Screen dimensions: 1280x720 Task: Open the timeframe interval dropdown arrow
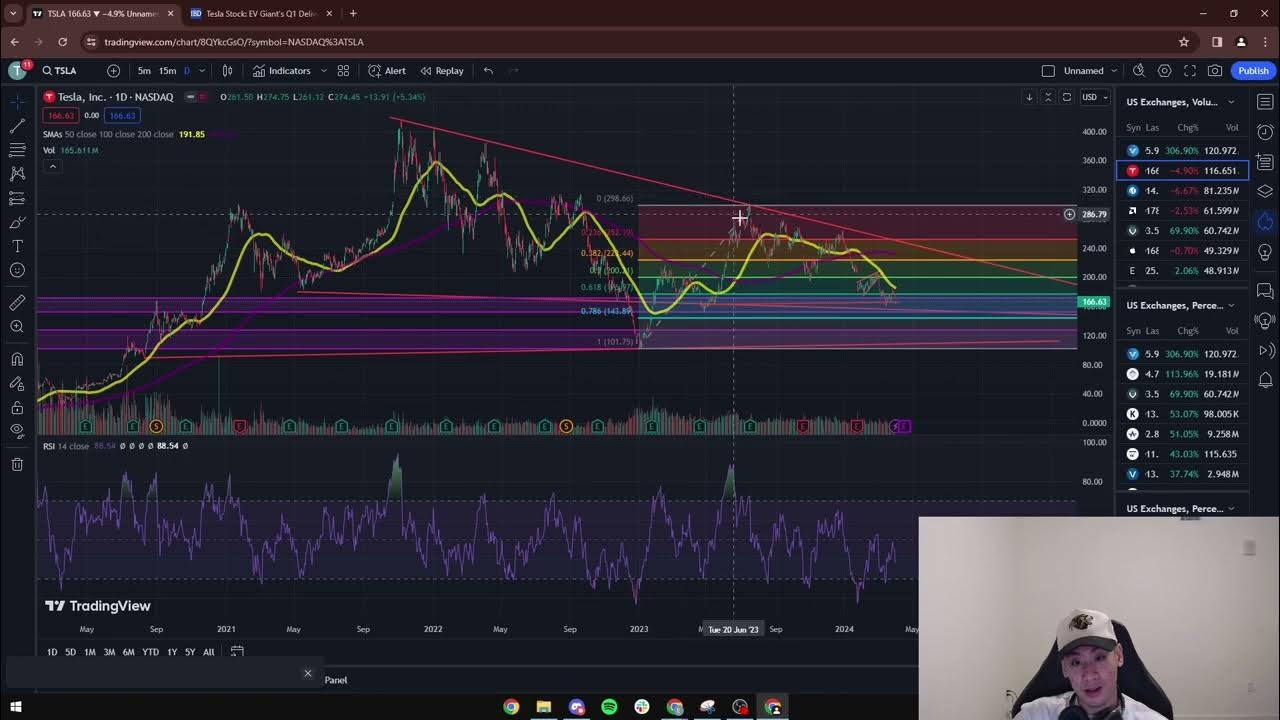pyautogui.click(x=202, y=71)
